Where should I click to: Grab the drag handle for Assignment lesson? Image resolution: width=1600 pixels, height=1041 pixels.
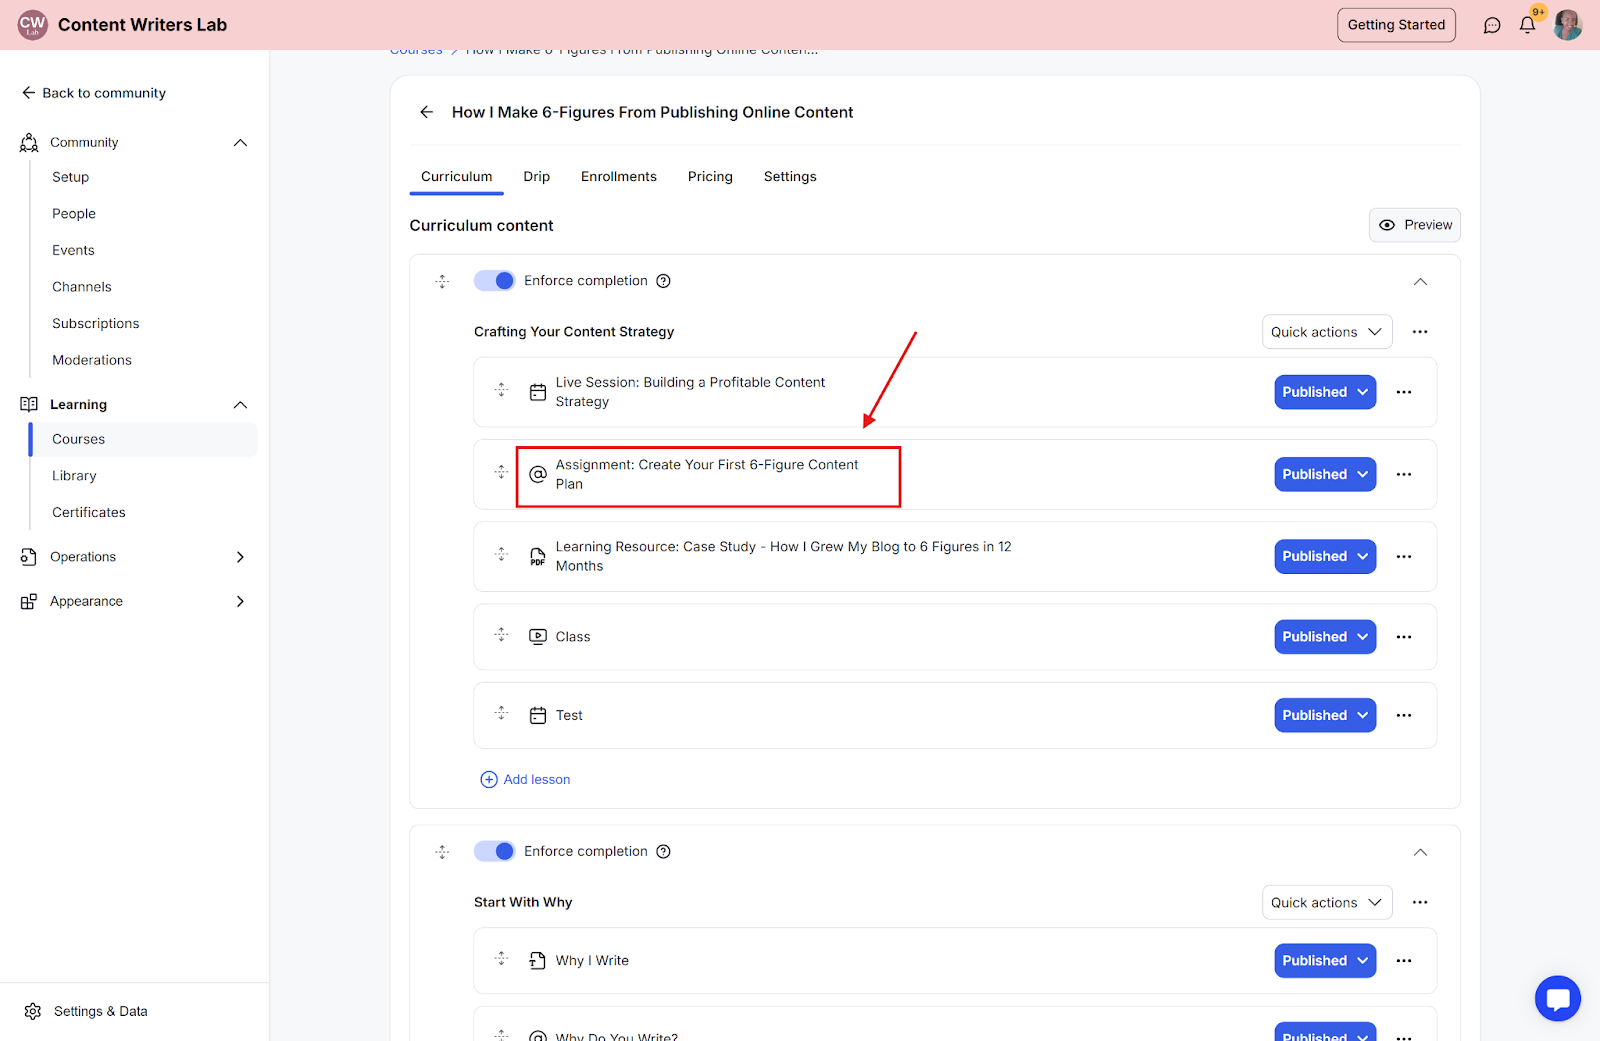(502, 472)
